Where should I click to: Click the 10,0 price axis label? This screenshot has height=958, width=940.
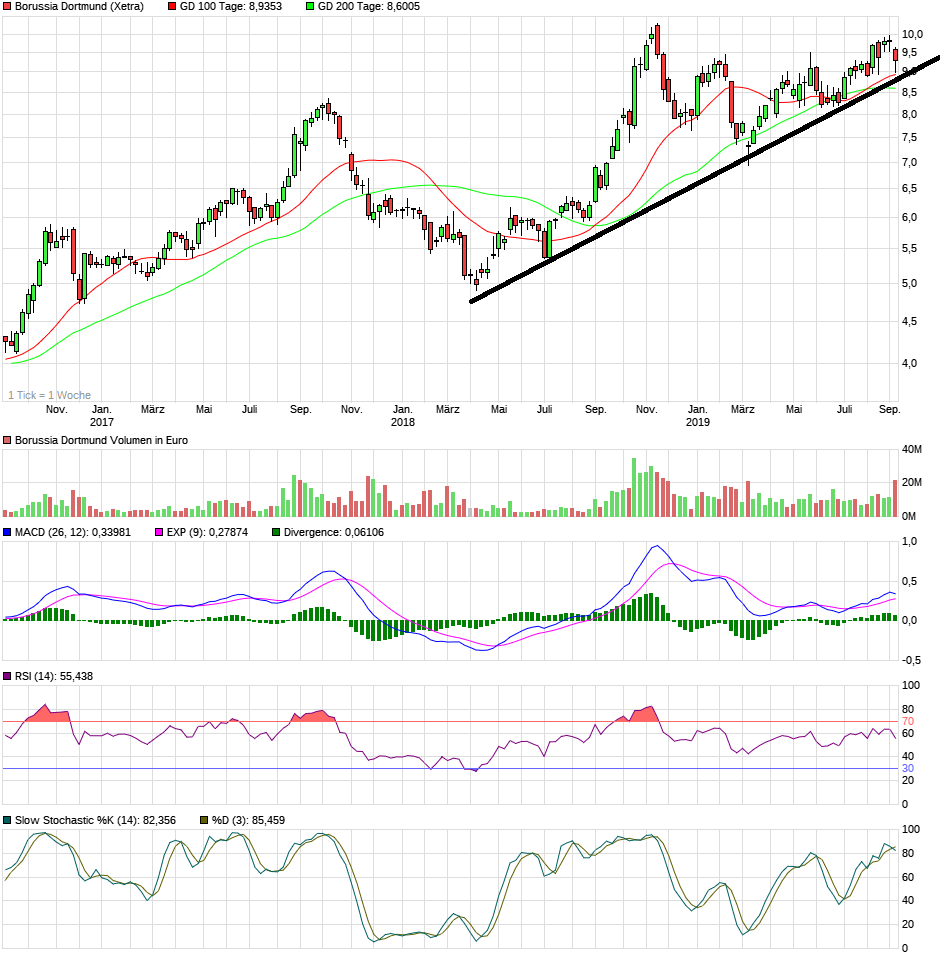[911, 34]
